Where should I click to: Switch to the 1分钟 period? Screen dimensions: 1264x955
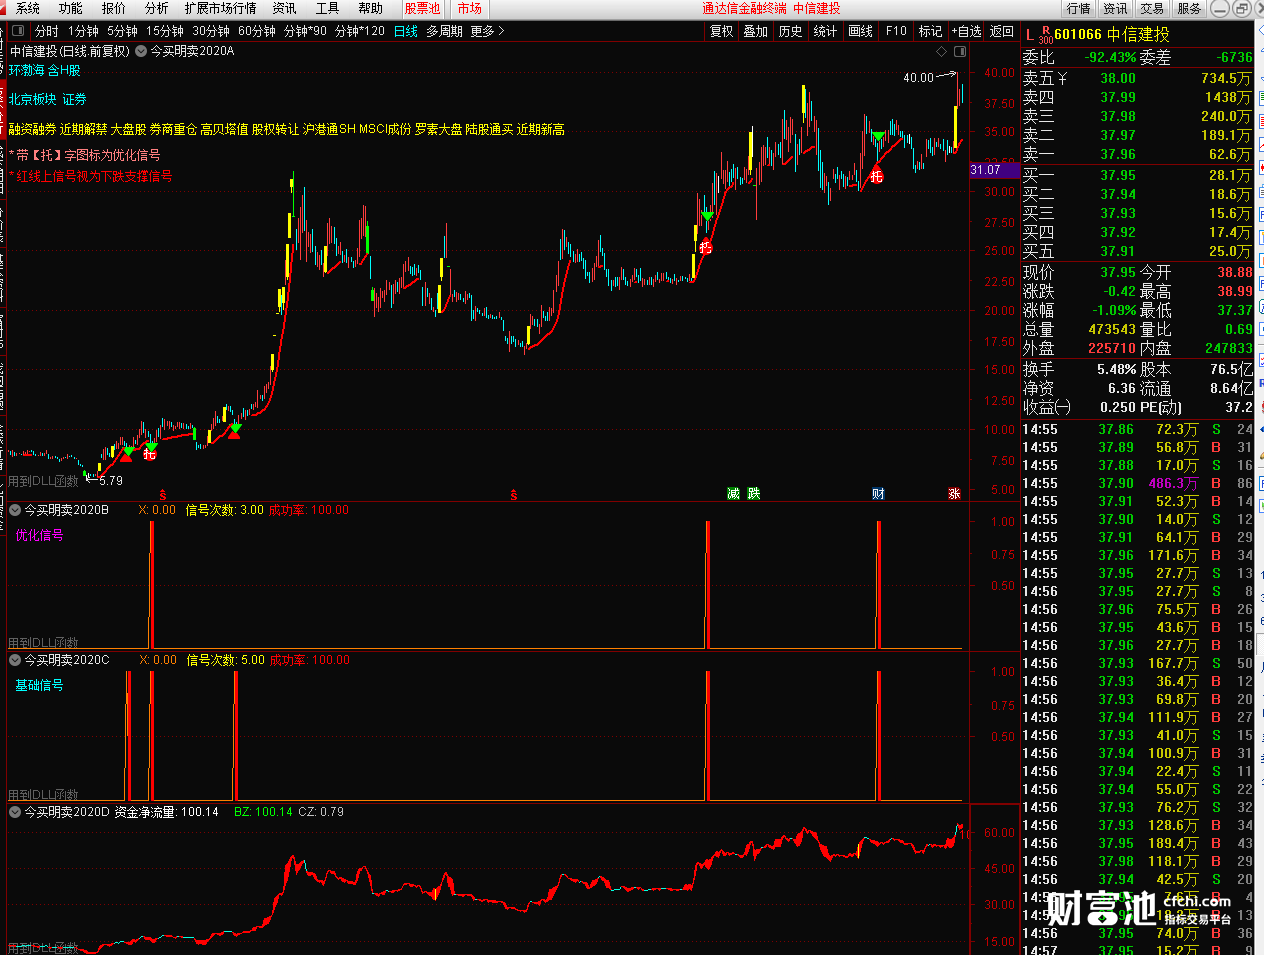tap(84, 31)
